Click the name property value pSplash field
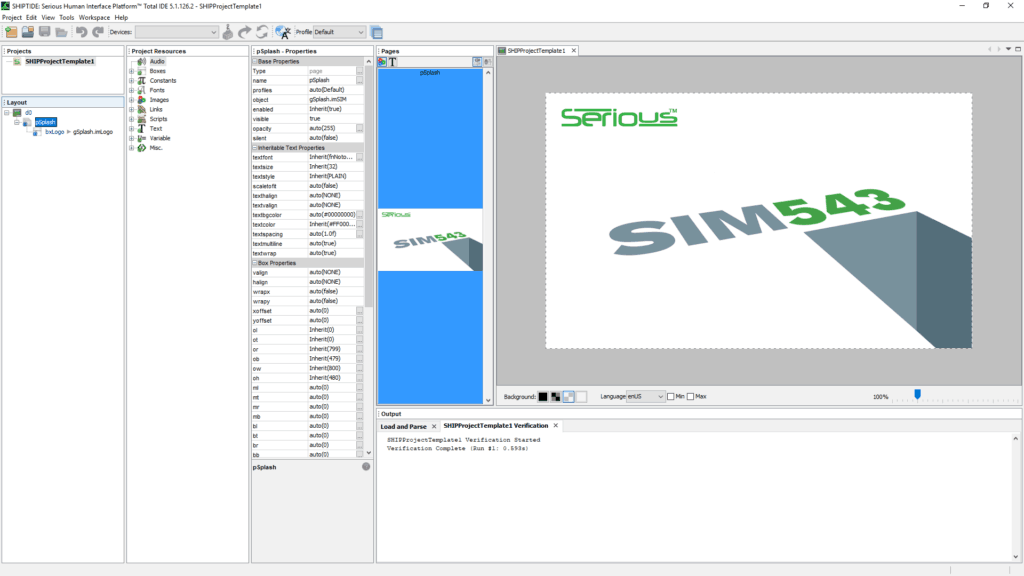Viewport: 1024px width, 576px height. 332,80
